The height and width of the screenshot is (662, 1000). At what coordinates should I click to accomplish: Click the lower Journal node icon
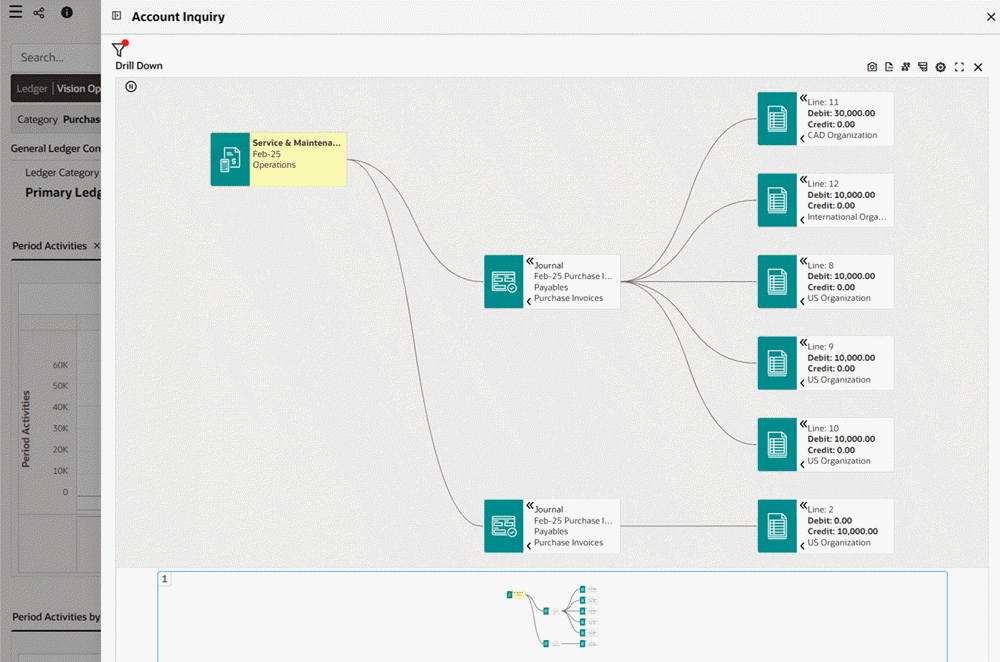pos(504,526)
